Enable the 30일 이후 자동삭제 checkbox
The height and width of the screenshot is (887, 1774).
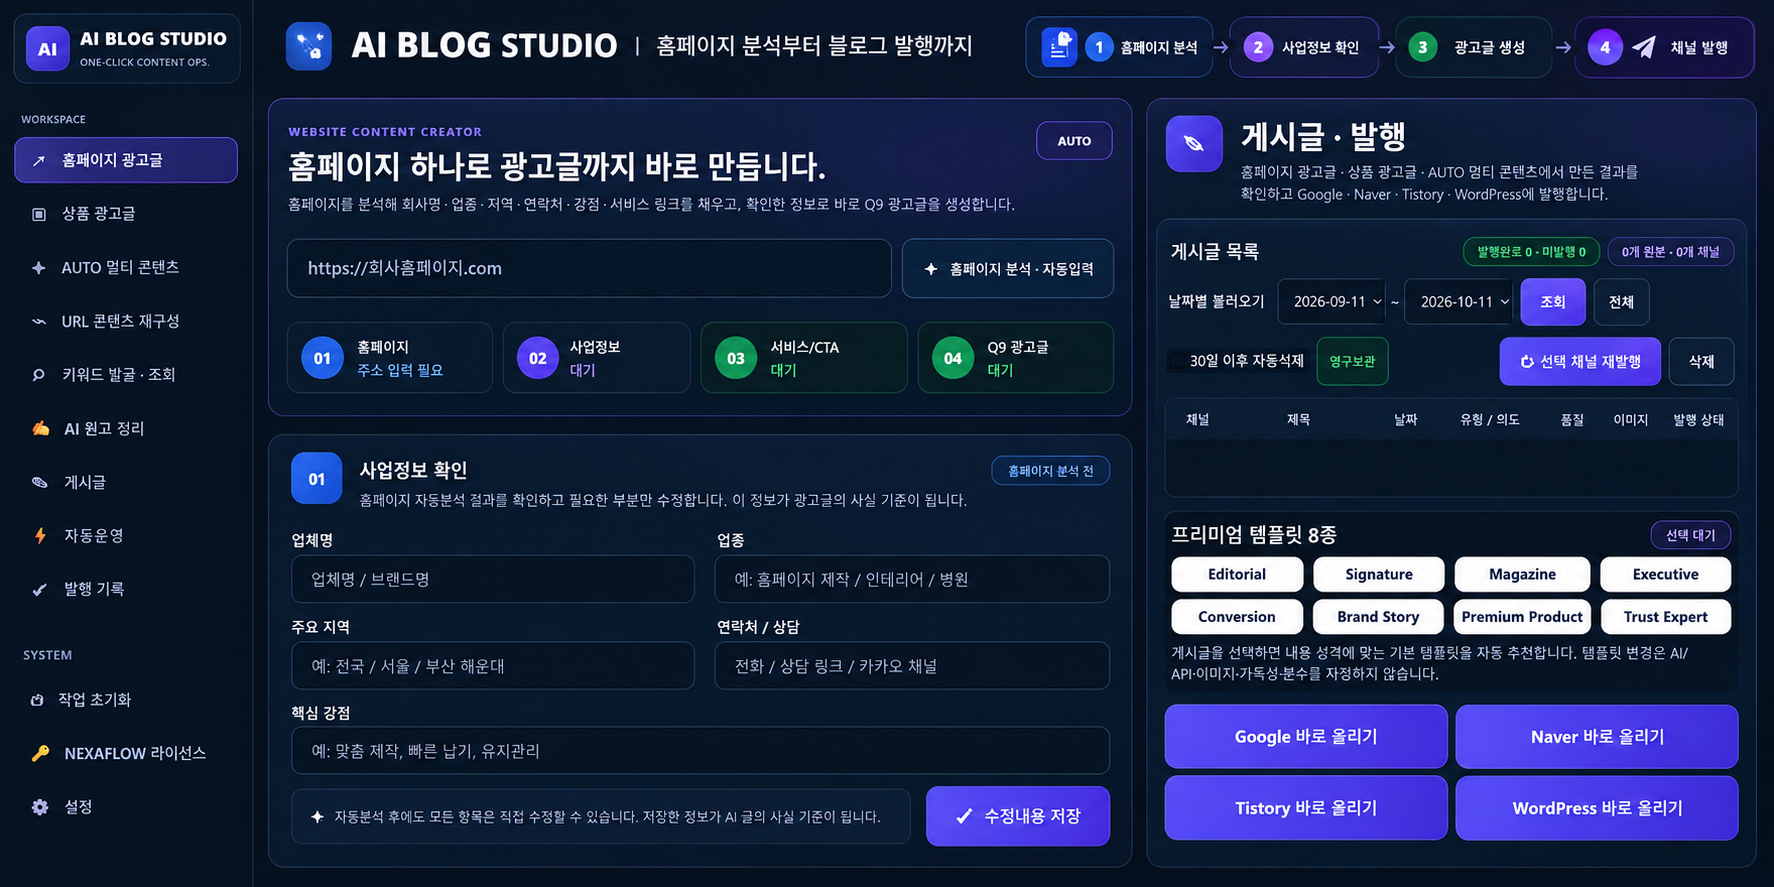pos(1178,361)
